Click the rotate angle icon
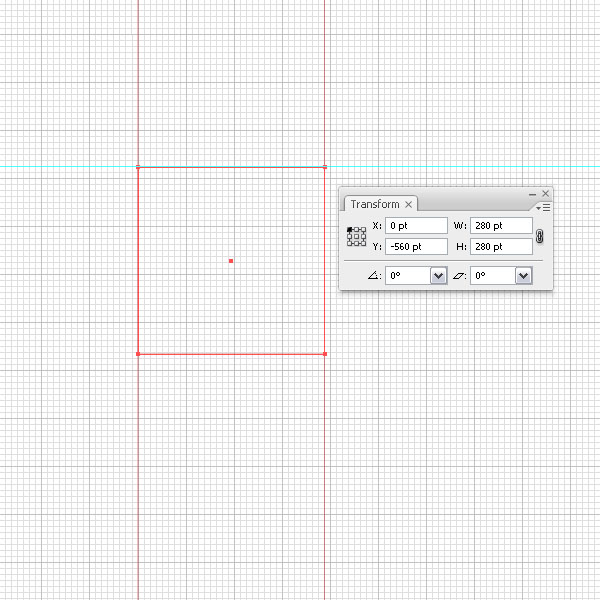600x600 pixels. (x=374, y=275)
